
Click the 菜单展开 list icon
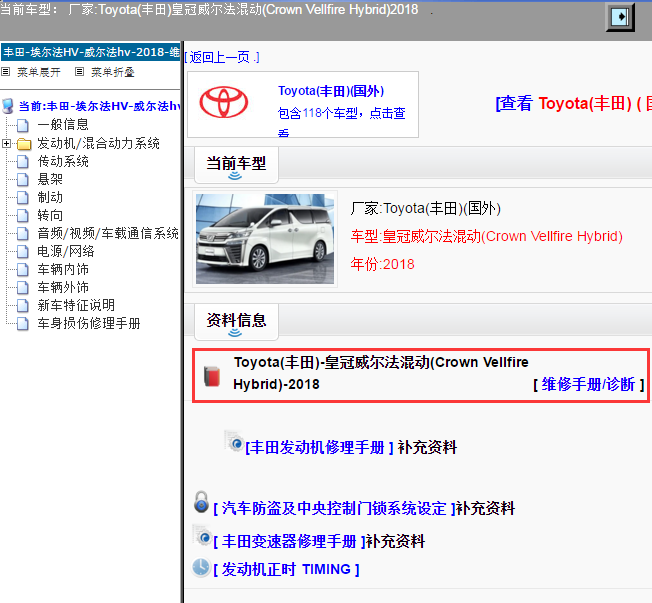tap(5, 72)
